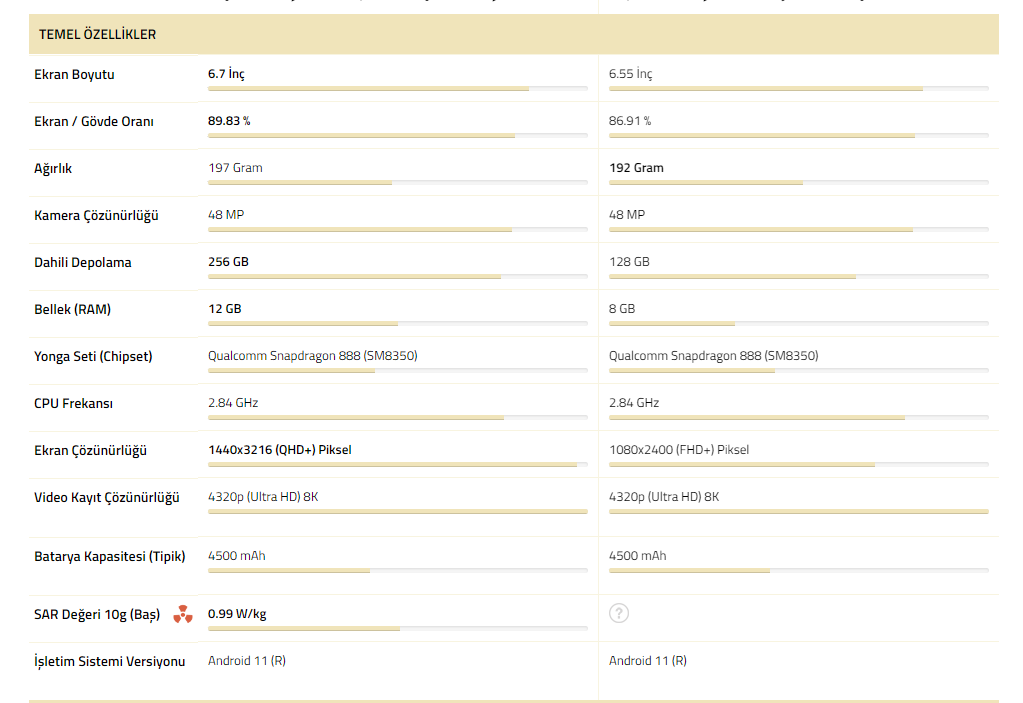This screenshot has width=1023, height=703.
Task: Click the Ekran Çözünürlüğü label
Action: 90,450
